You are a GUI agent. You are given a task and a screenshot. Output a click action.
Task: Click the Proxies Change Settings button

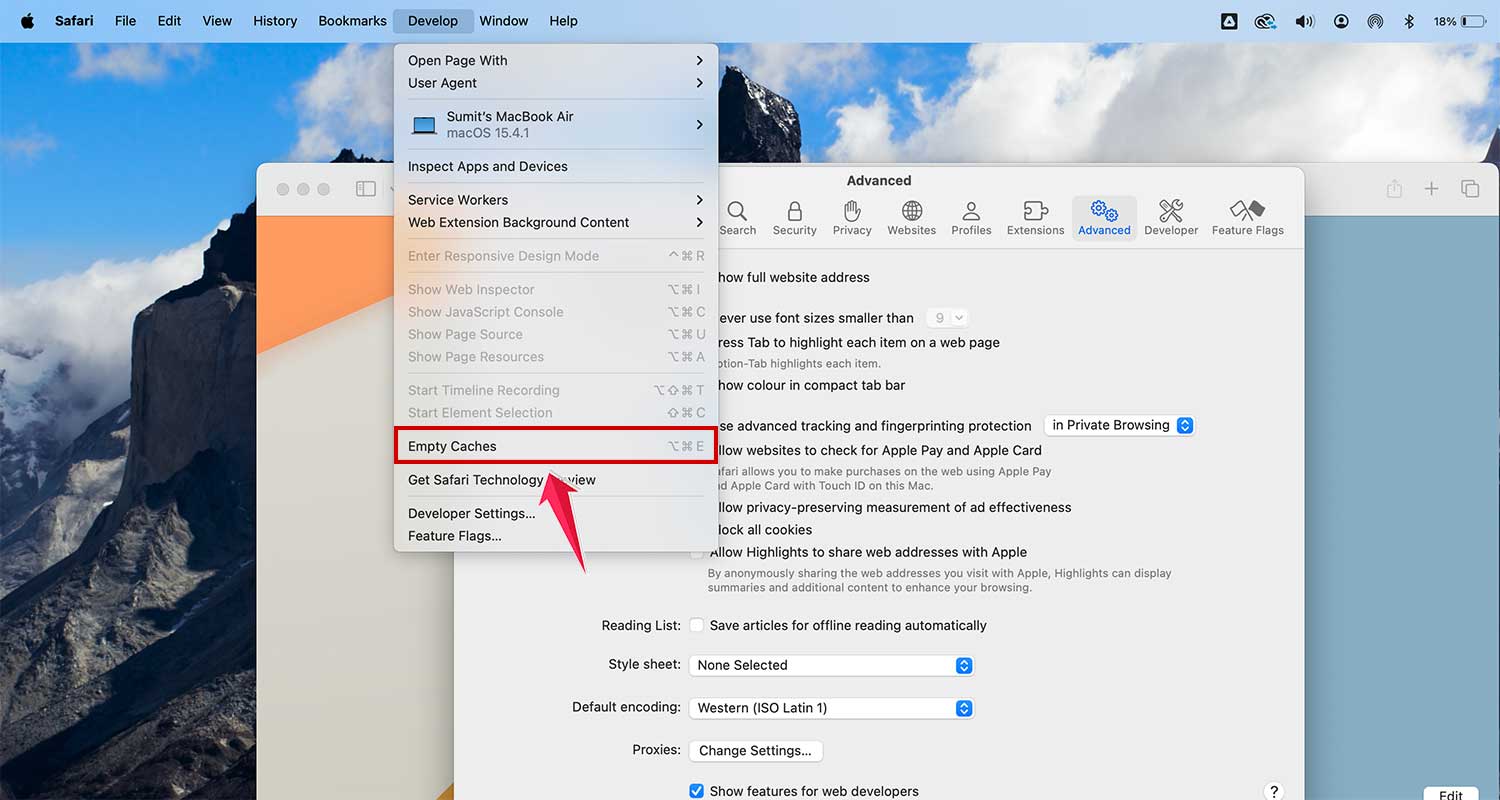[755, 751]
